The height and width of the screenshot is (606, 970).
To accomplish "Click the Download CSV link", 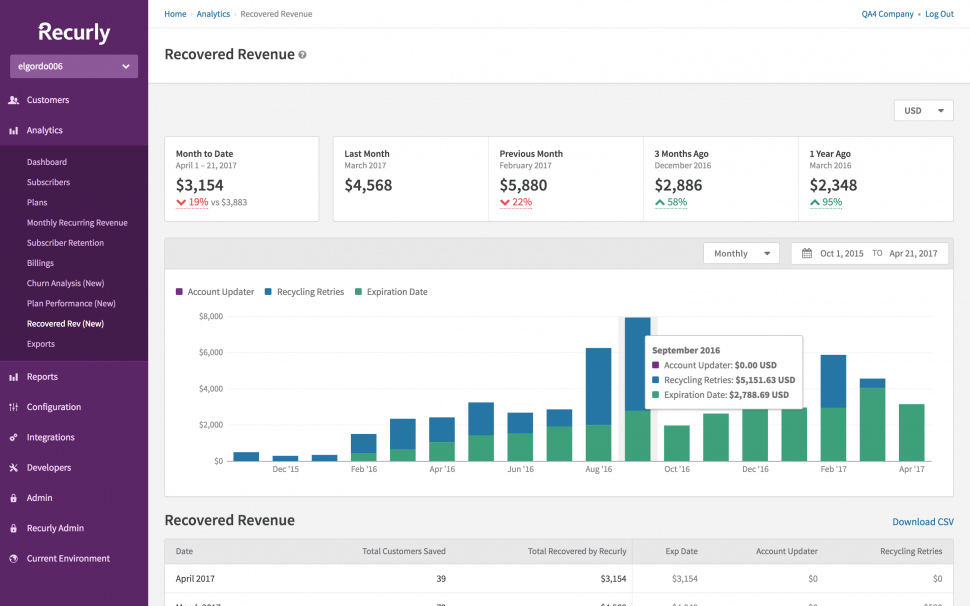I will click(x=922, y=522).
